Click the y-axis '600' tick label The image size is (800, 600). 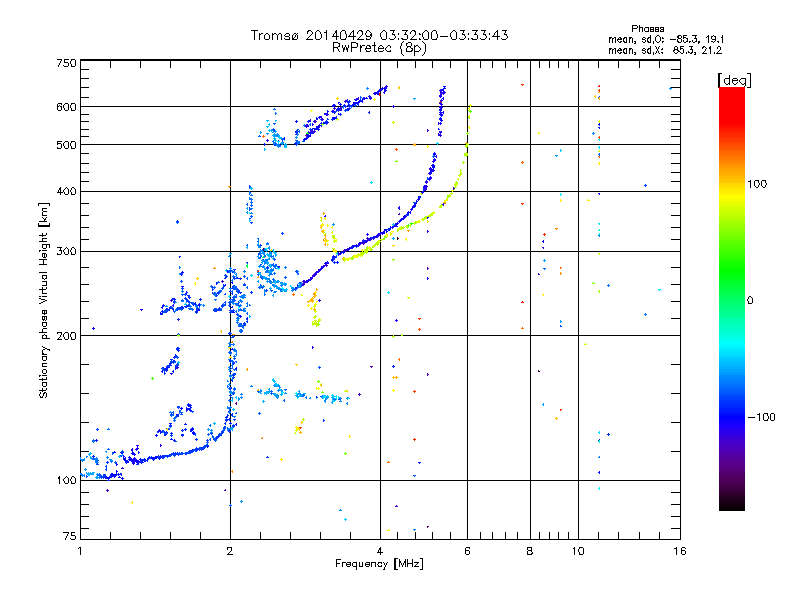coord(66,107)
